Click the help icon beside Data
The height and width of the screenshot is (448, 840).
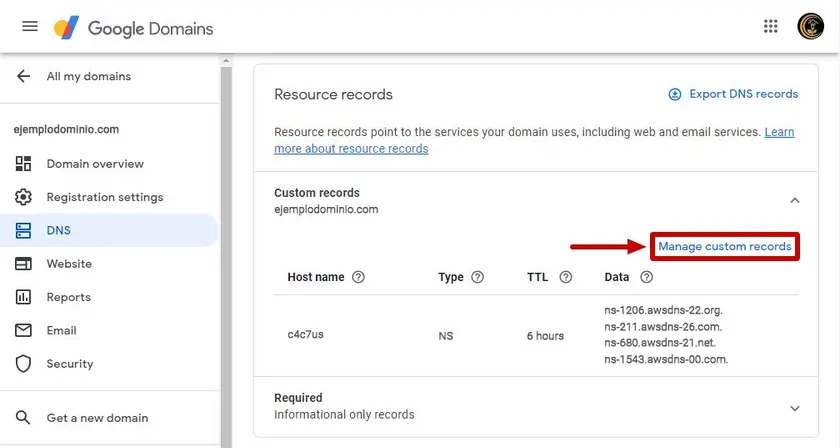(x=647, y=277)
